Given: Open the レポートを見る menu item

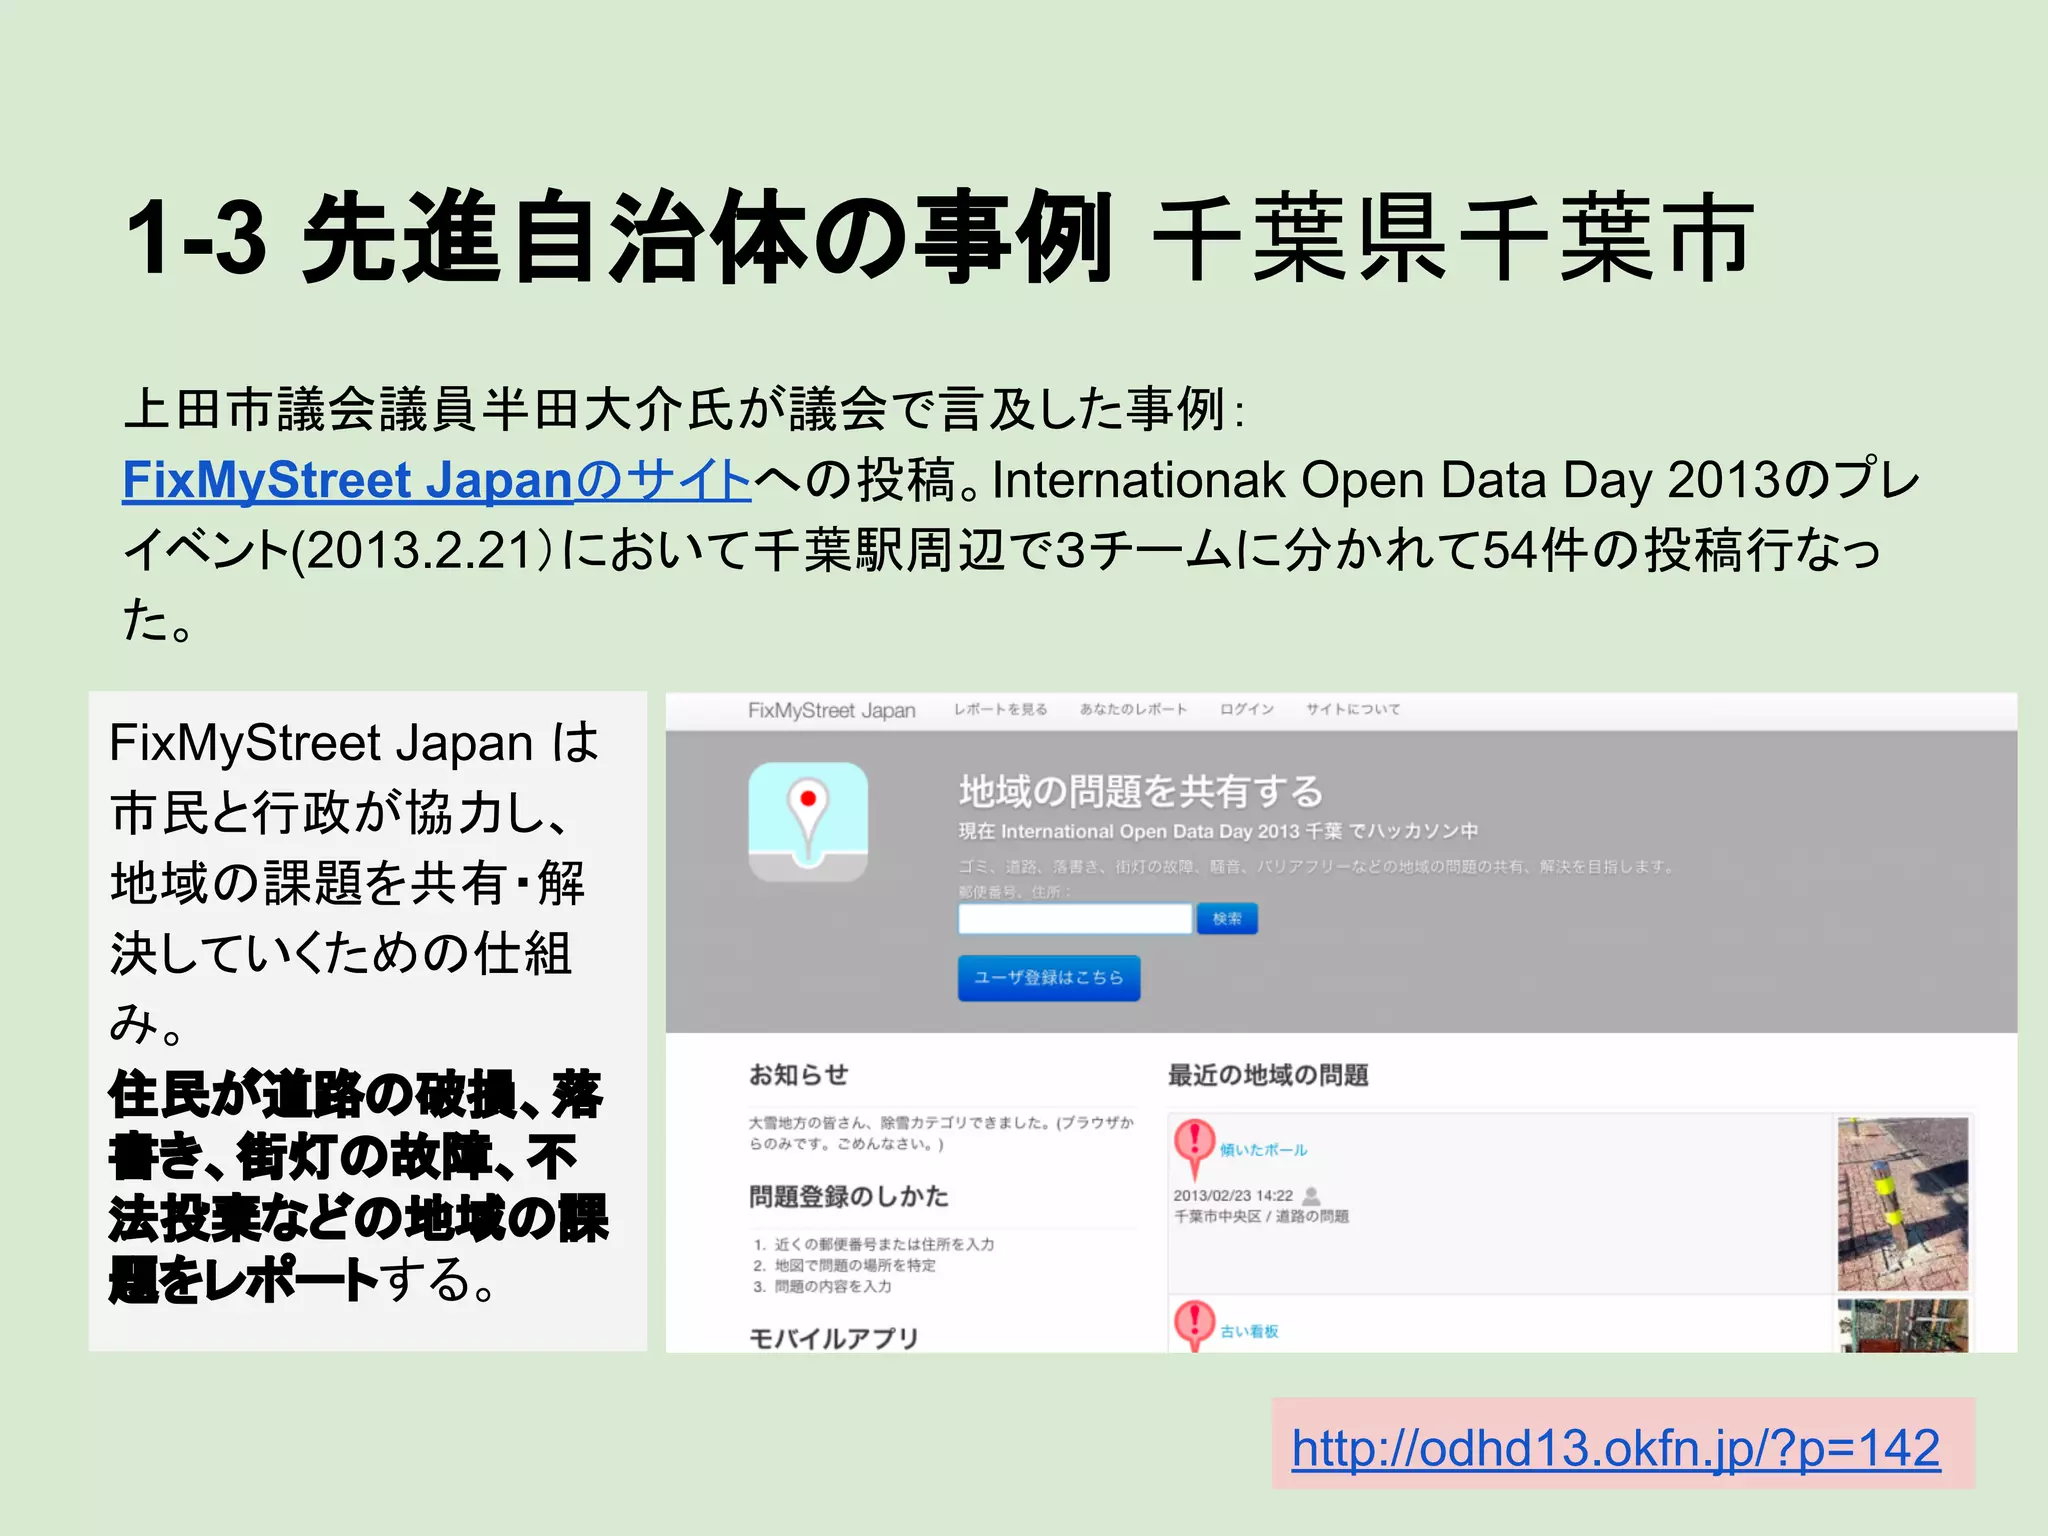Looking at the screenshot, I should (1000, 709).
